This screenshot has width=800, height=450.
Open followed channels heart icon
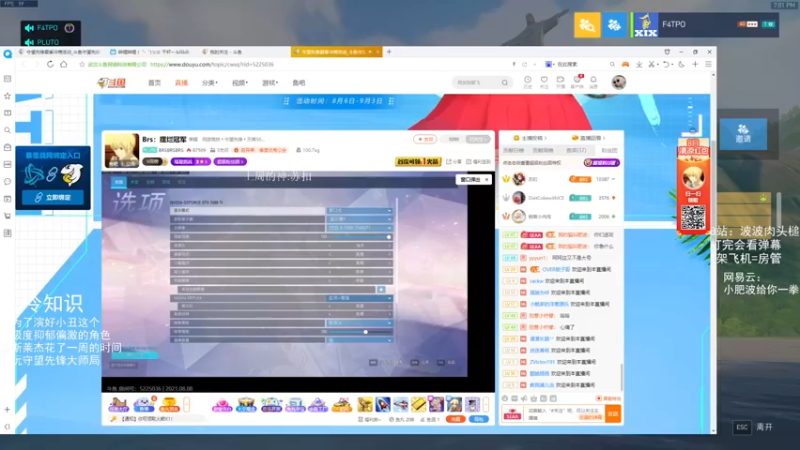coord(544,80)
